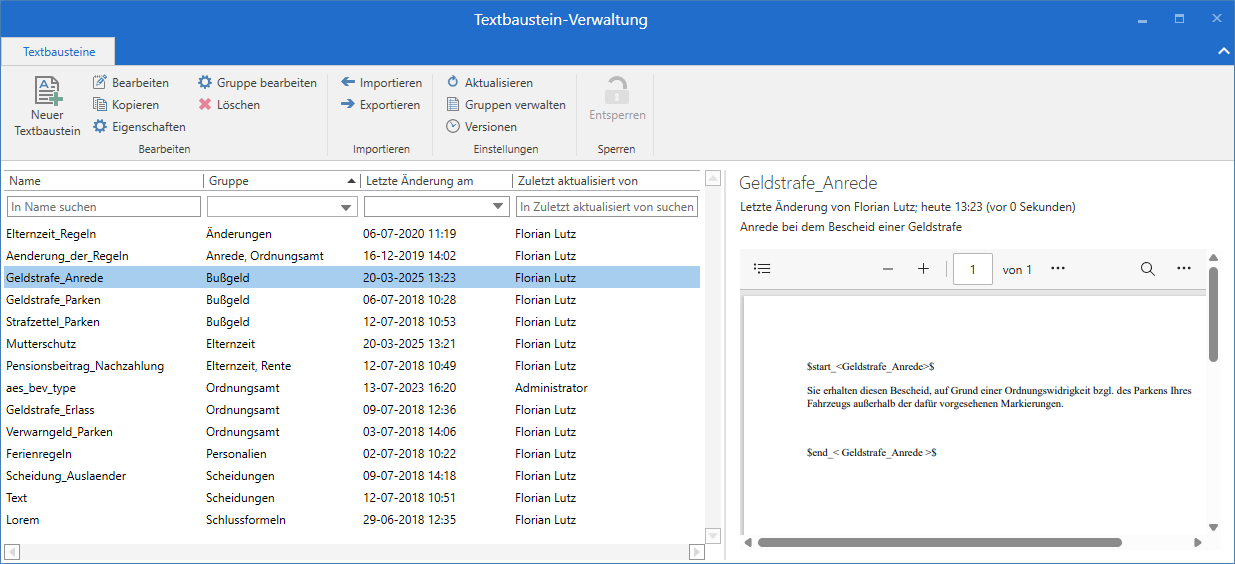This screenshot has height=564, width=1235.
Task: Refresh the list with Aktualisieren
Action: (498, 83)
